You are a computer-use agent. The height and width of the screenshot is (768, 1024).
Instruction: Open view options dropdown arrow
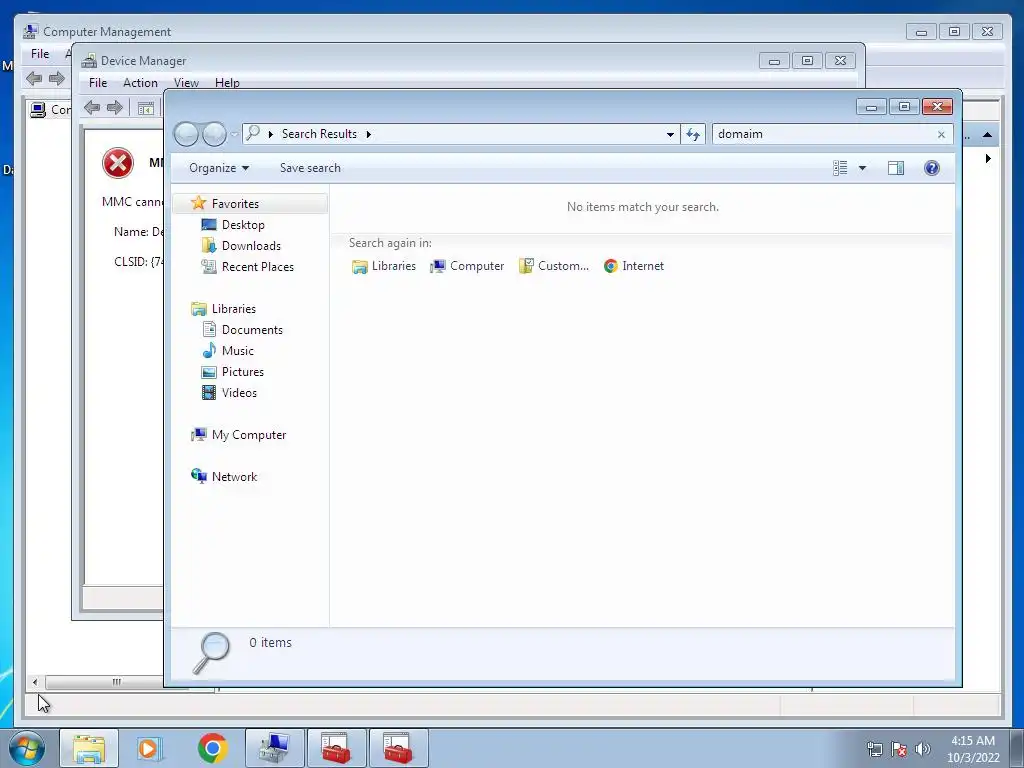coord(862,168)
